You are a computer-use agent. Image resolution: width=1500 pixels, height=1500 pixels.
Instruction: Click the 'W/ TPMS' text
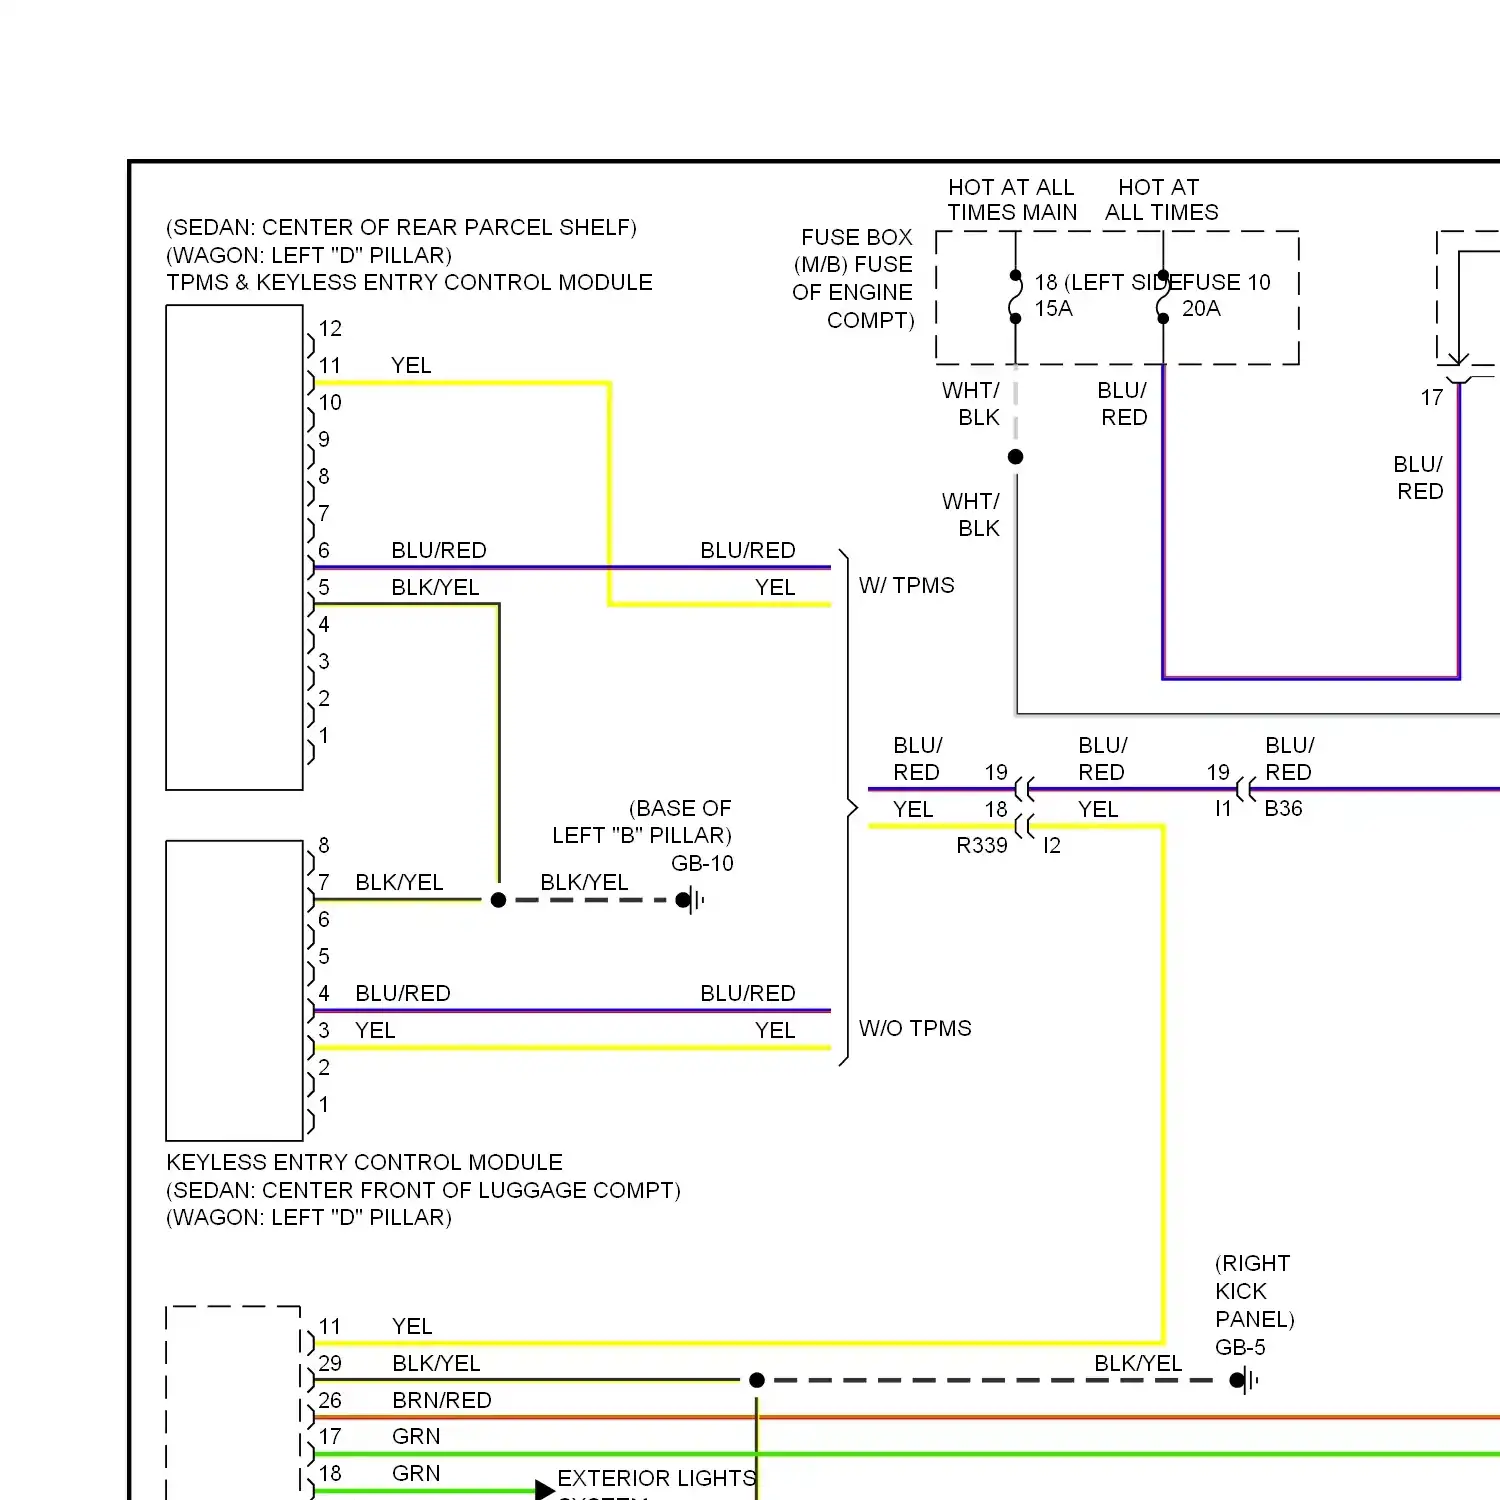(906, 586)
